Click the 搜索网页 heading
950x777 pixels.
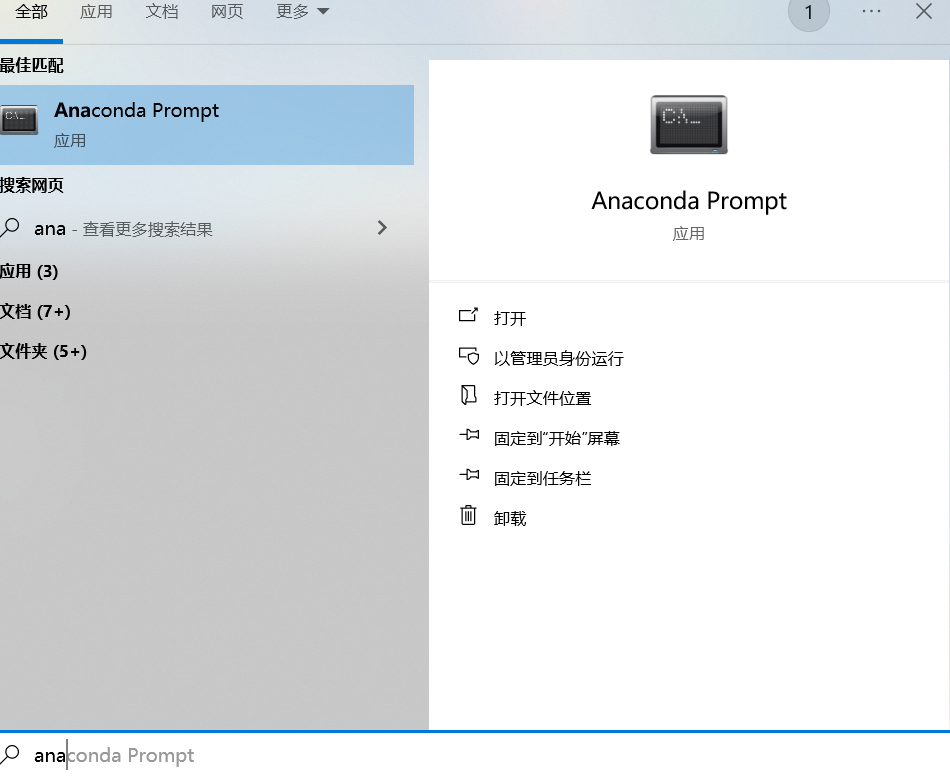(32, 185)
